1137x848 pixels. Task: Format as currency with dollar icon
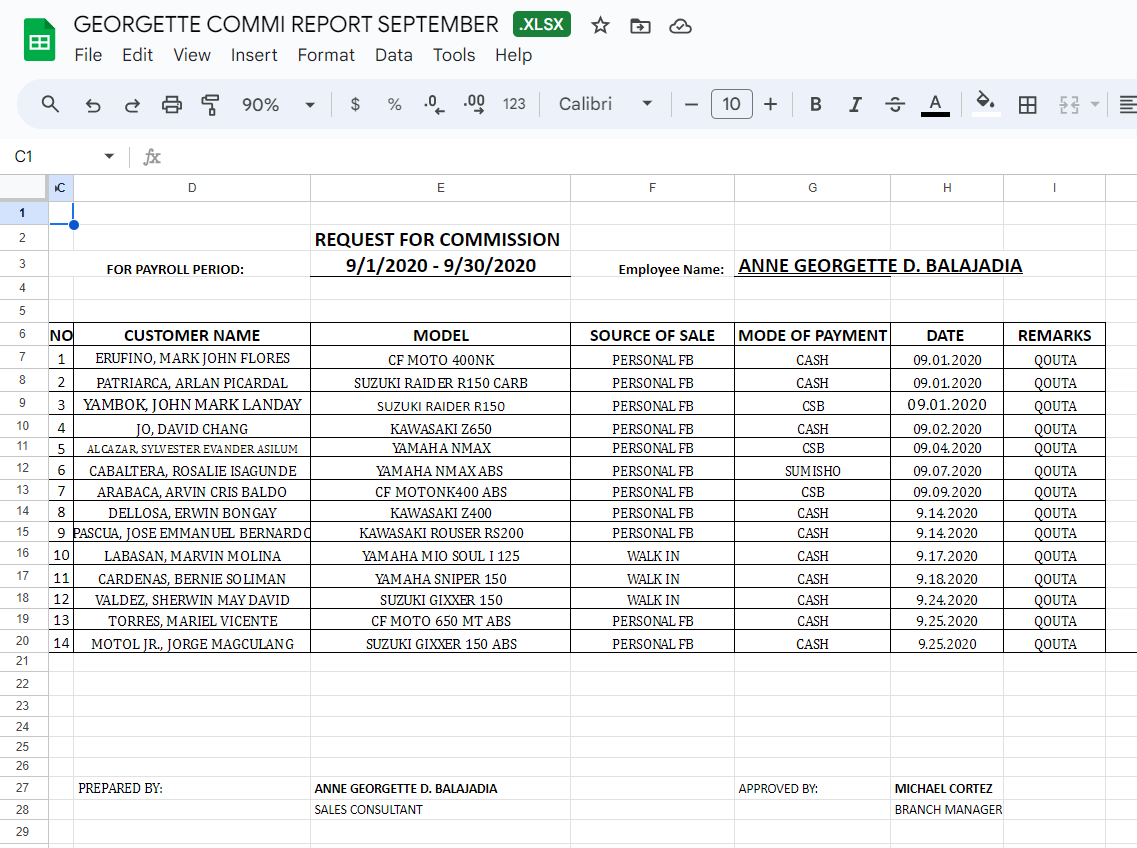(x=355, y=104)
